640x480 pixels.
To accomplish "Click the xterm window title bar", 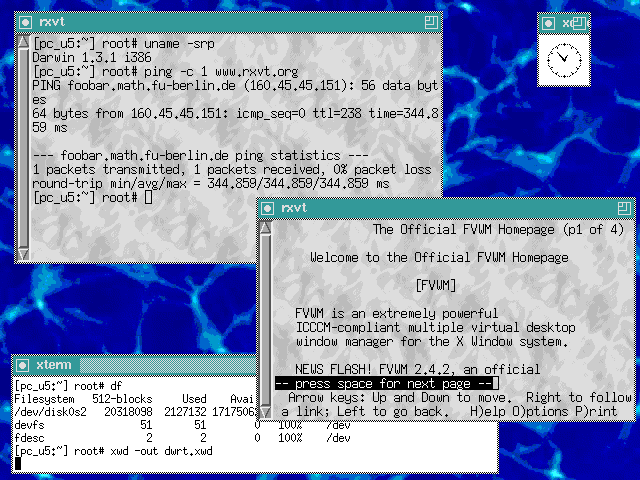I will pos(136,365).
